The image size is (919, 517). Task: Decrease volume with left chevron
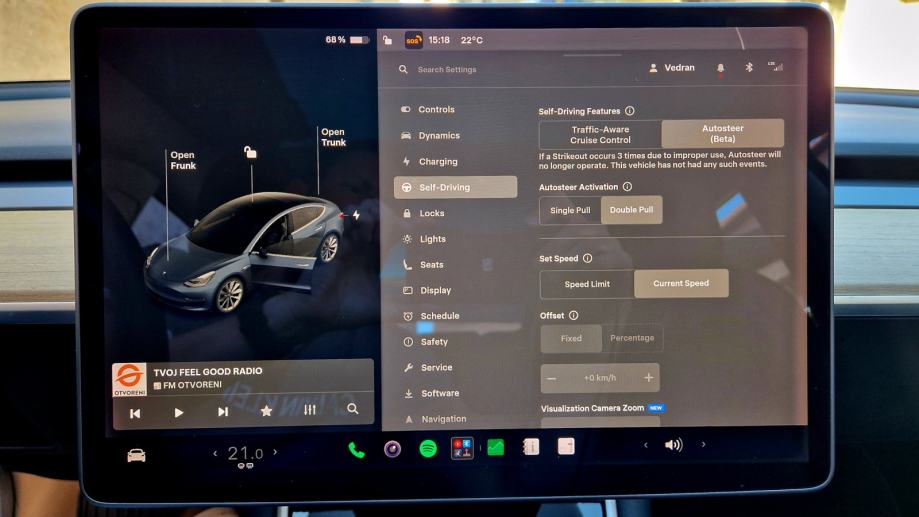point(645,445)
